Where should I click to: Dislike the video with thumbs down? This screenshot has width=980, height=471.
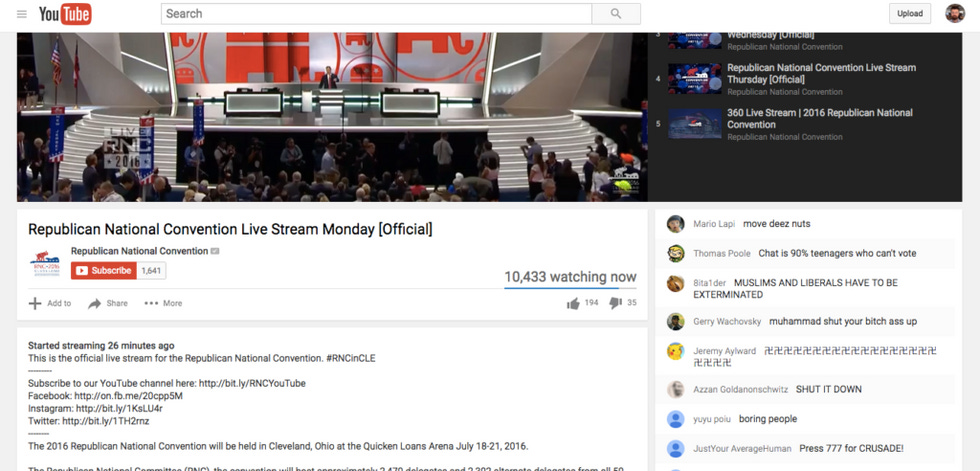(x=615, y=304)
